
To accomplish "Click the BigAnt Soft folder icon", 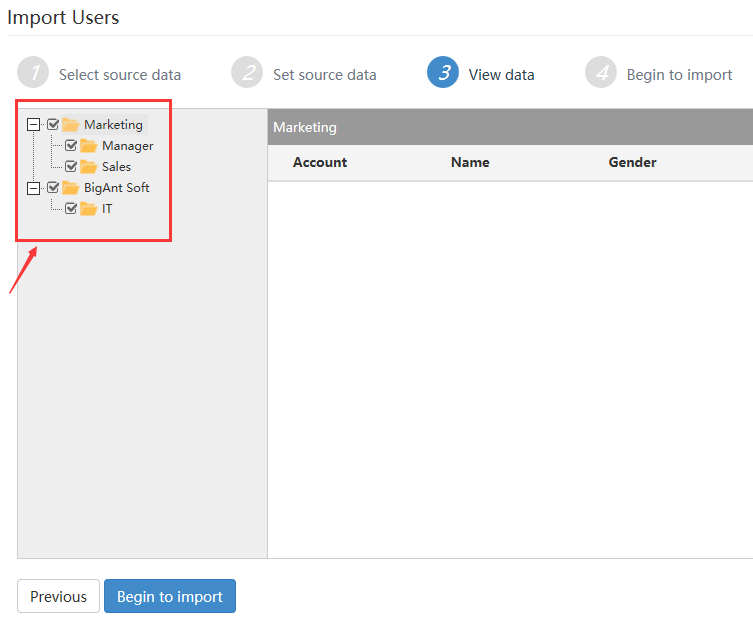I will tap(71, 188).
